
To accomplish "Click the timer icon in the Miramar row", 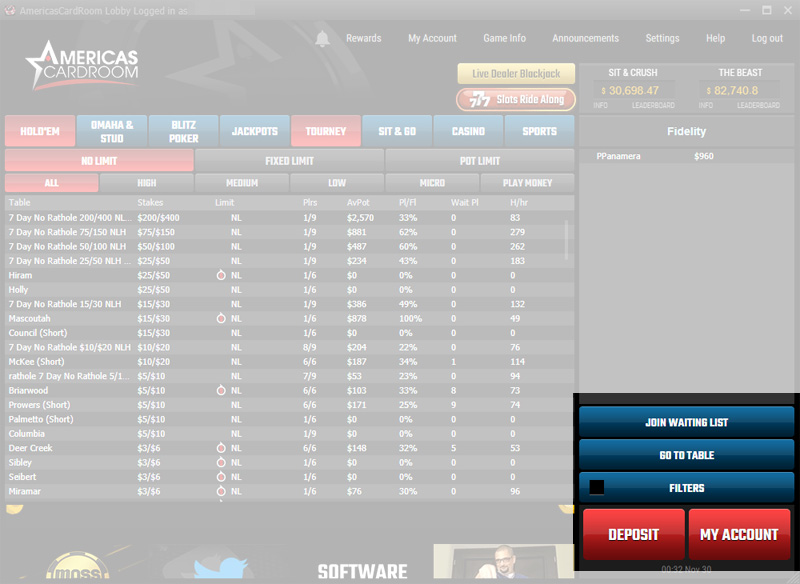I will click(221, 491).
